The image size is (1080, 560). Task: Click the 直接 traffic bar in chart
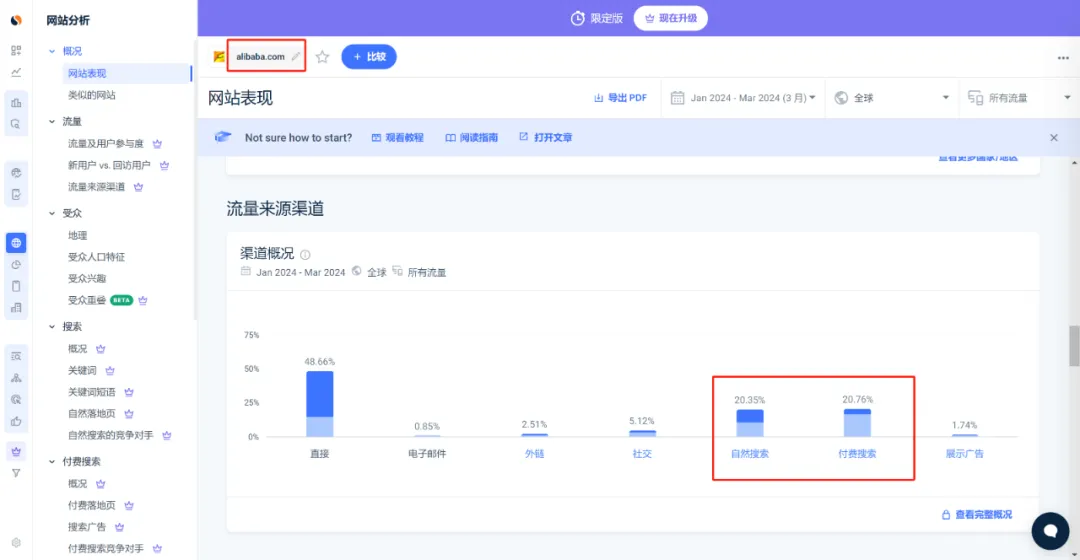click(320, 404)
